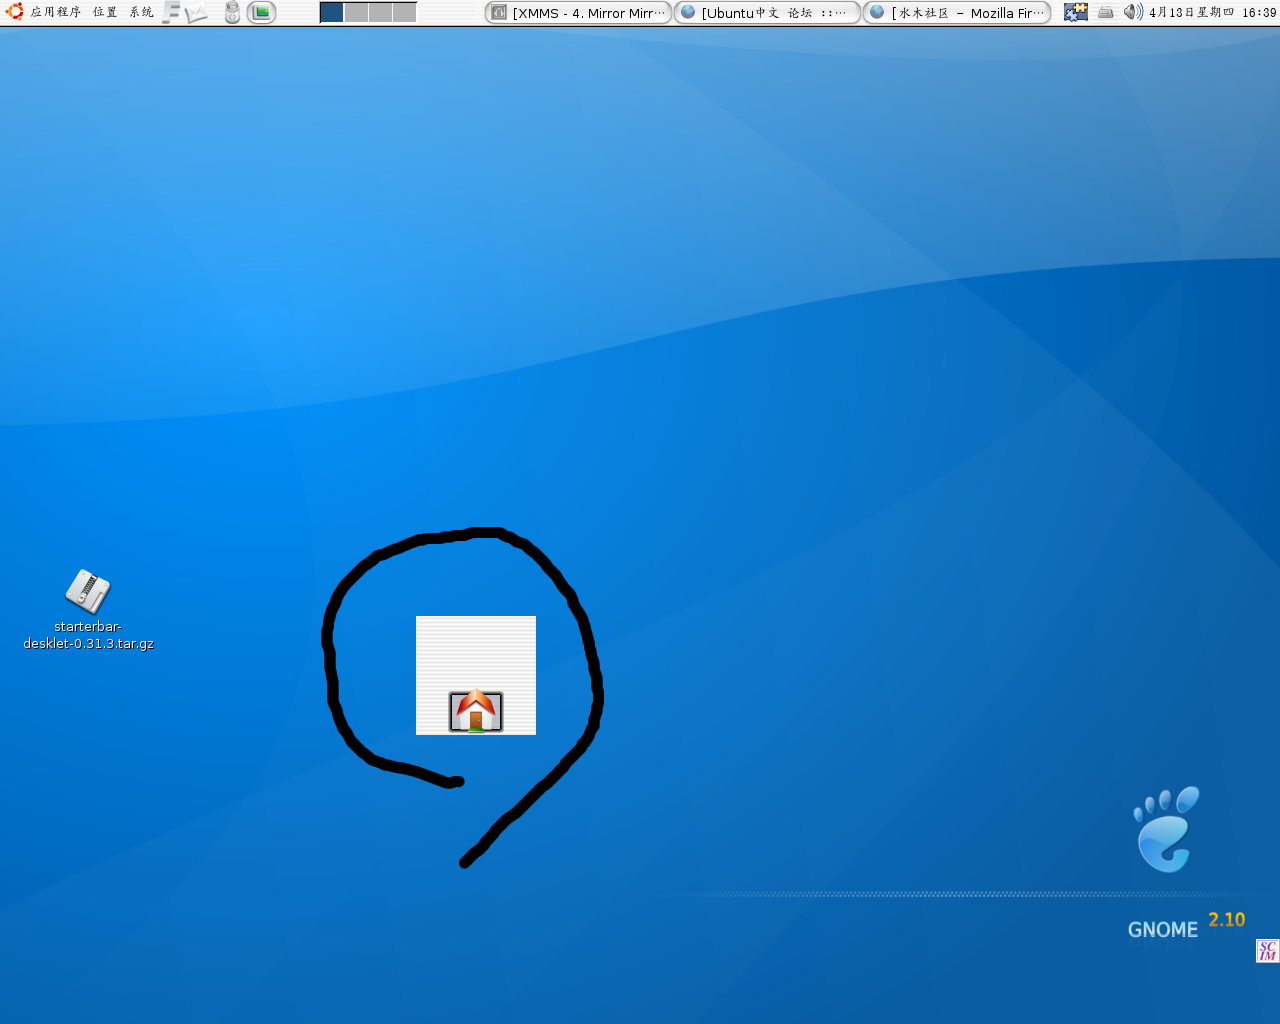Screen dimensions: 1280x1024
Task: Open the volume speaker control
Action: [x=1133, y=12]
